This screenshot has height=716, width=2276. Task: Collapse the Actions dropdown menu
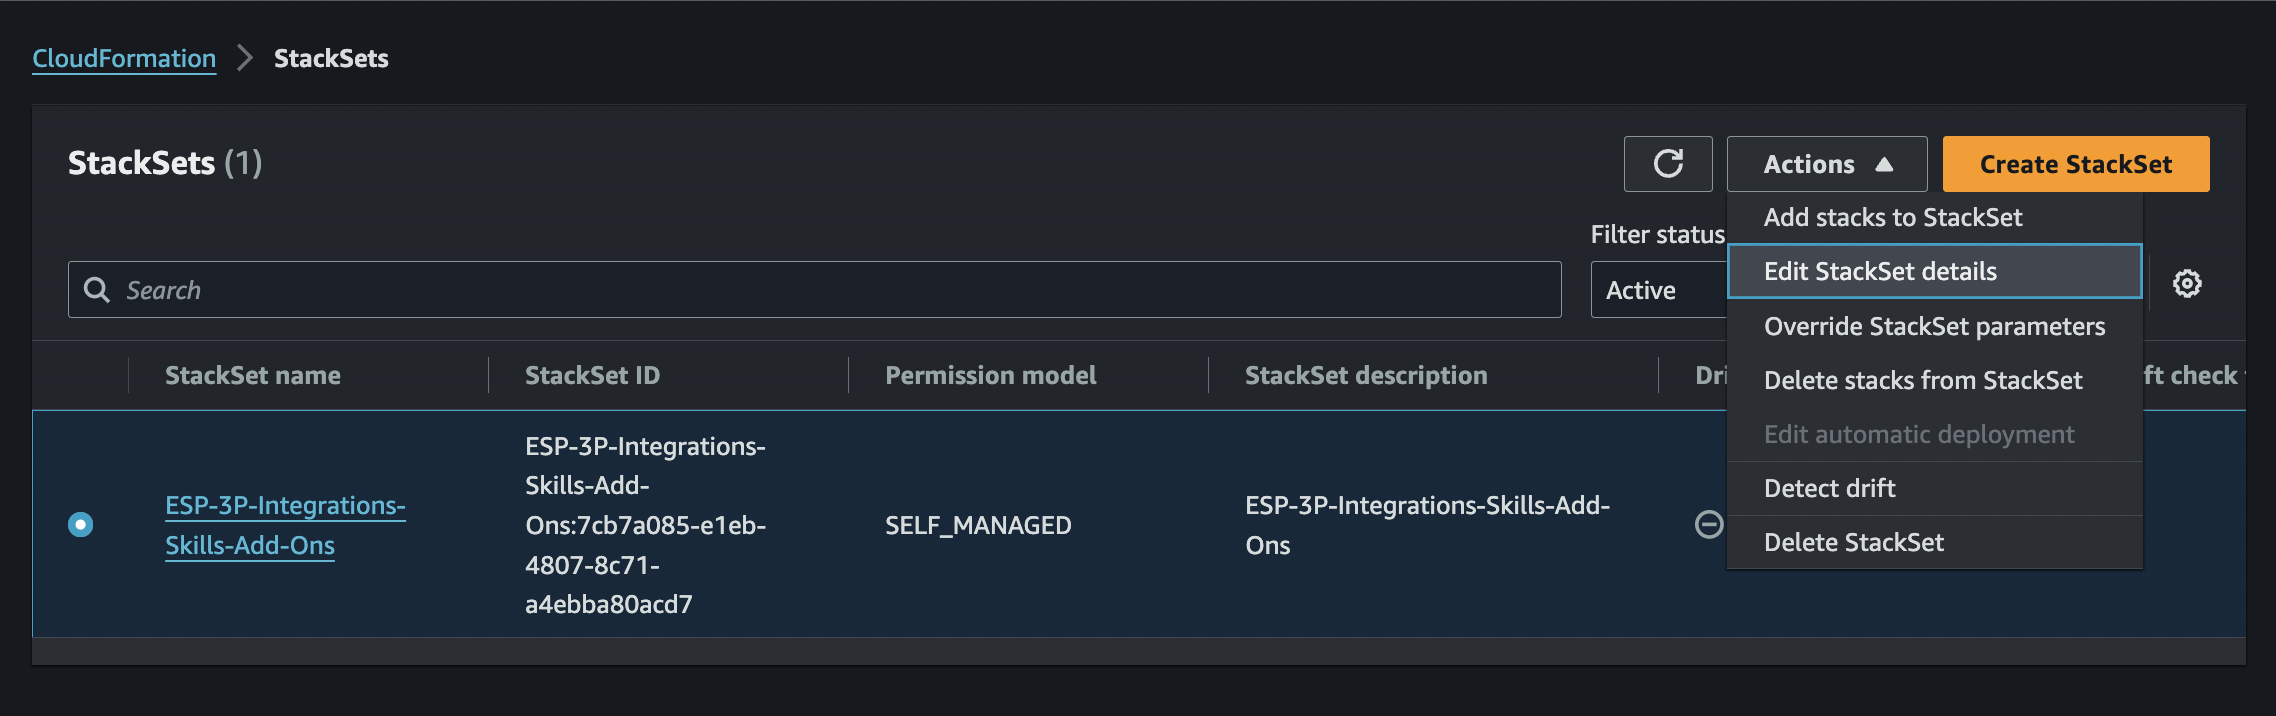(1827, 164)
